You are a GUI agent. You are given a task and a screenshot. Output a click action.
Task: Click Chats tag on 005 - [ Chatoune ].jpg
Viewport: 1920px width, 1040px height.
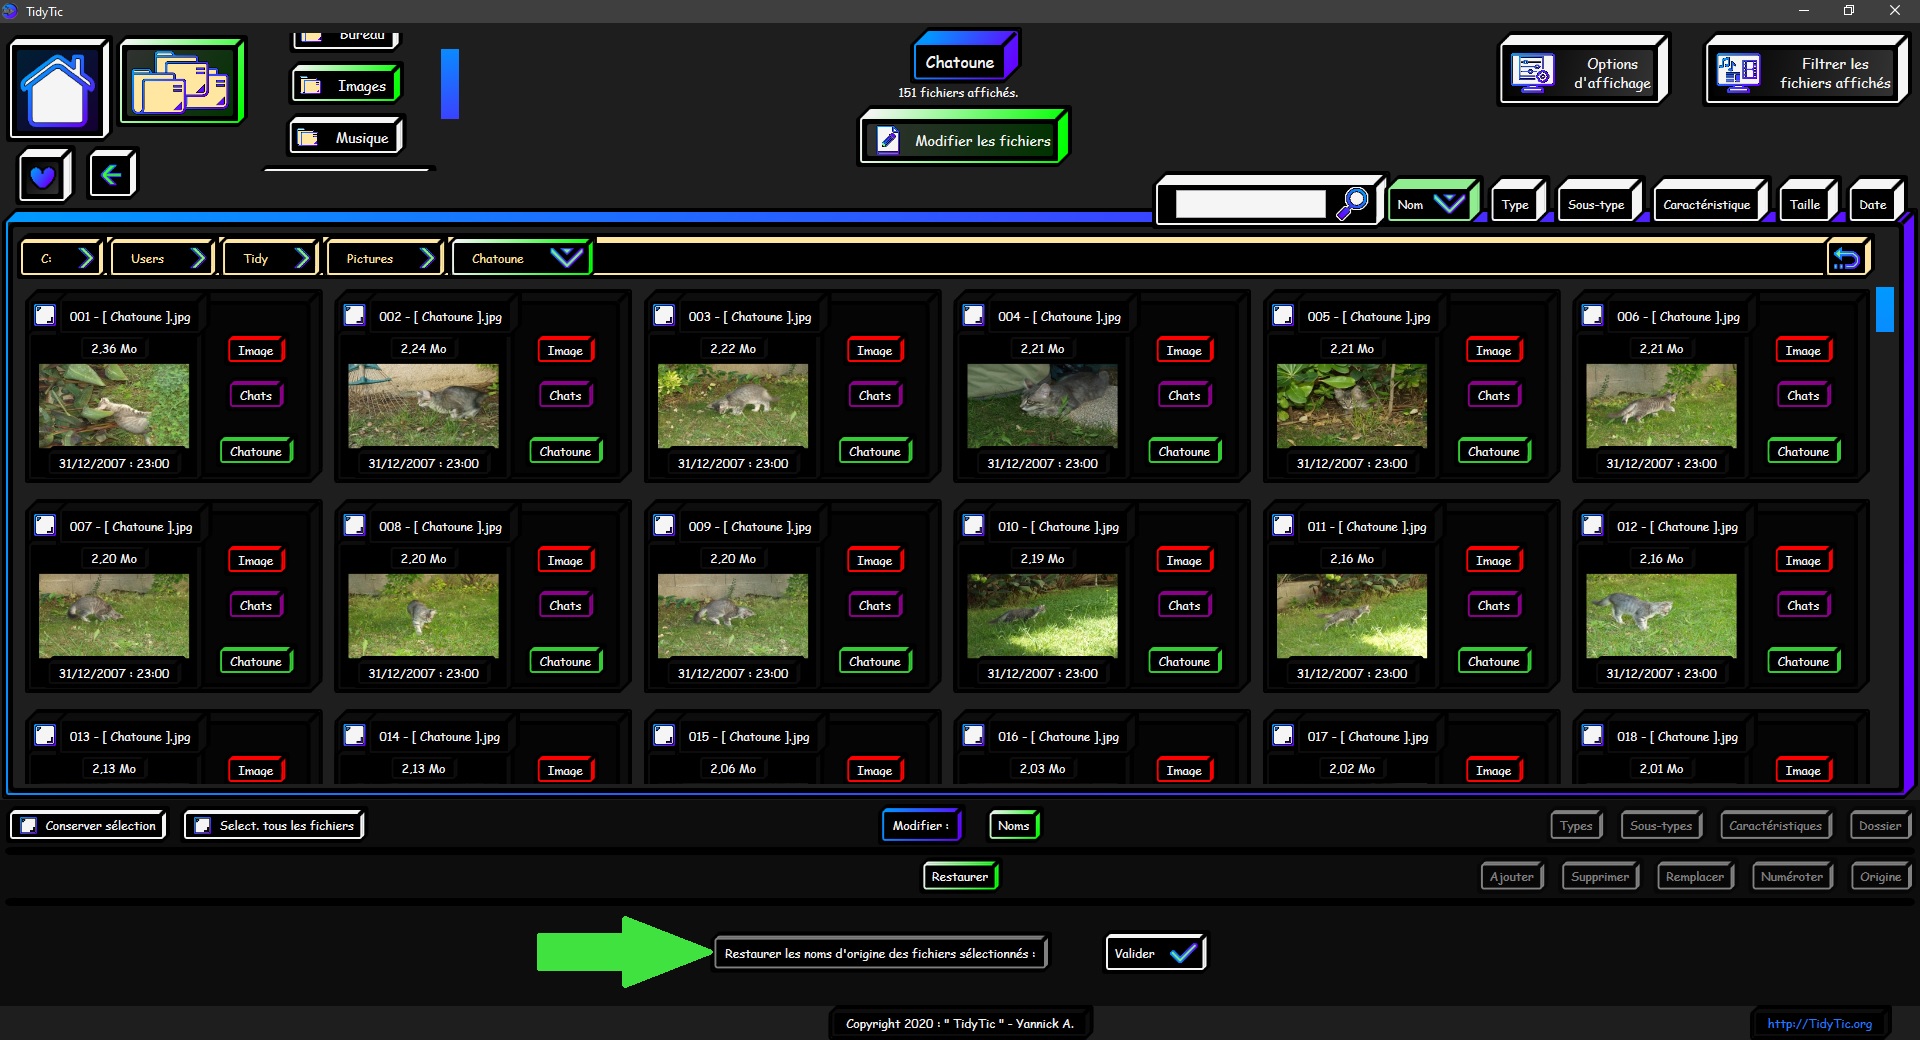(x=1494, y=395)
